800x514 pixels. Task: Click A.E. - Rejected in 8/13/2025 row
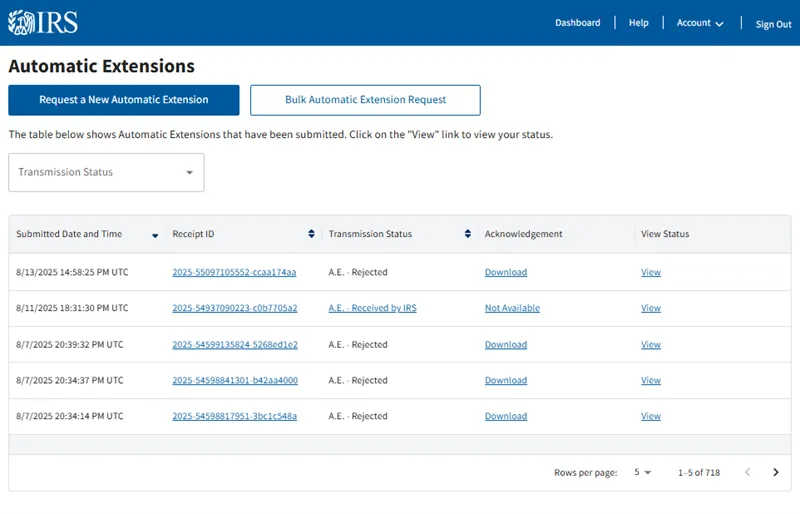click(358, 272)
